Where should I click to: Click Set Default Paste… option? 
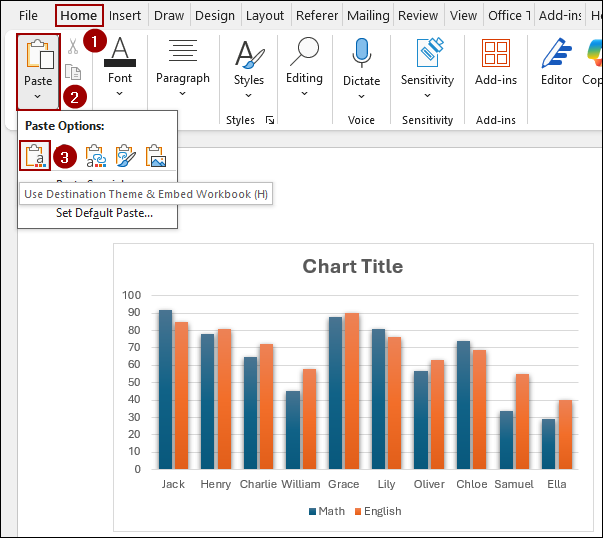tap(104, 212)
